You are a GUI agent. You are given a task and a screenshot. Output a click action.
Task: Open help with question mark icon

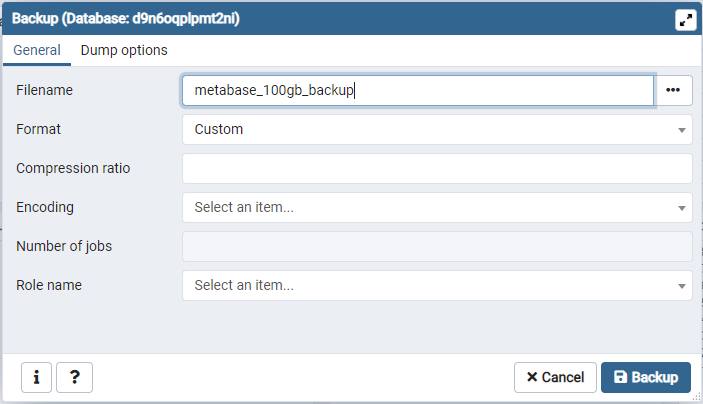(74, 378)
